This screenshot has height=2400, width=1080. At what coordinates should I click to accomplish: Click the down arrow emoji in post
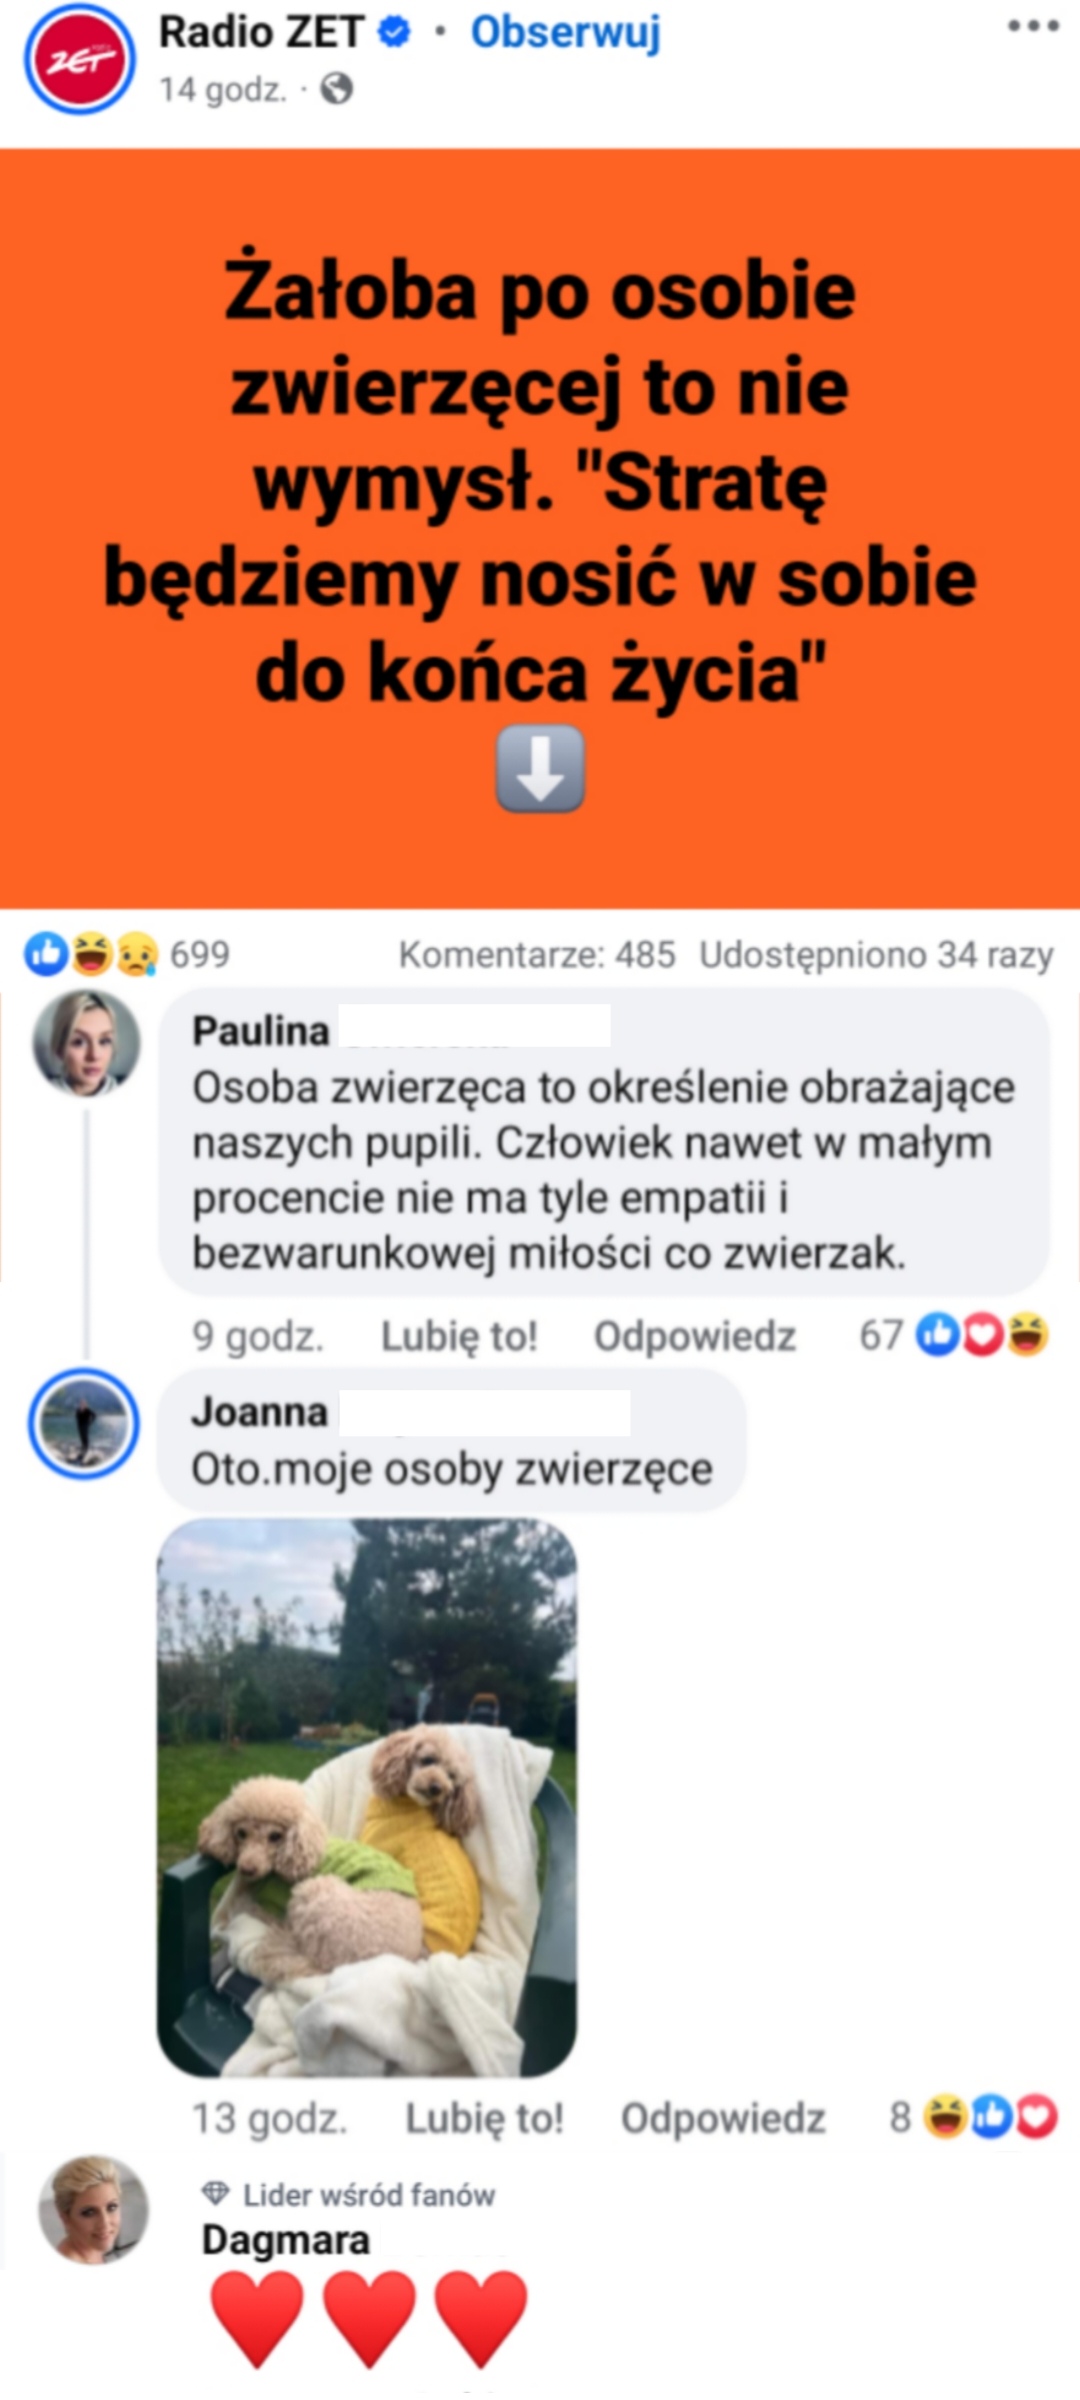(x=540, y=768)
